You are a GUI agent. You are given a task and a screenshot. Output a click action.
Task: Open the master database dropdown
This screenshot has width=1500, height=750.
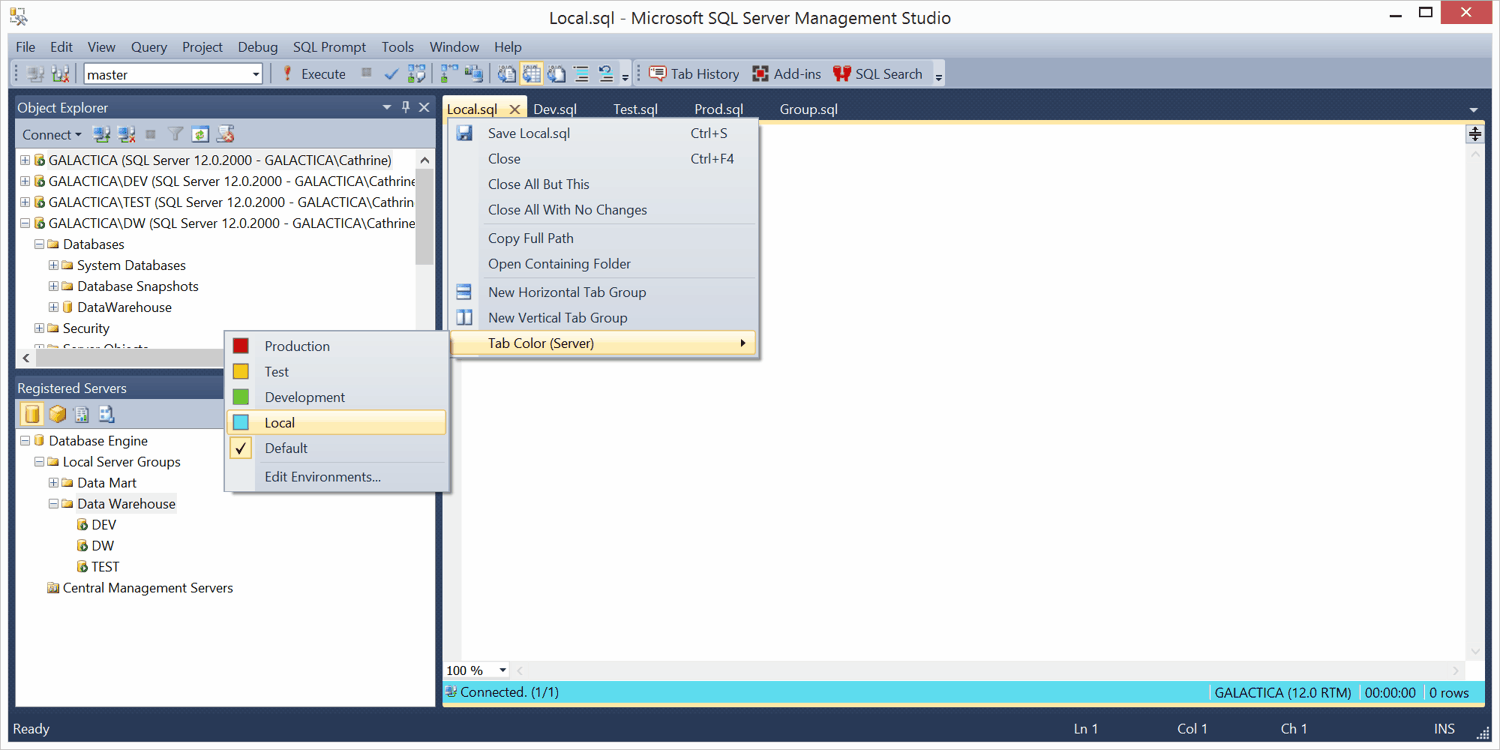[x=256, y=74]
